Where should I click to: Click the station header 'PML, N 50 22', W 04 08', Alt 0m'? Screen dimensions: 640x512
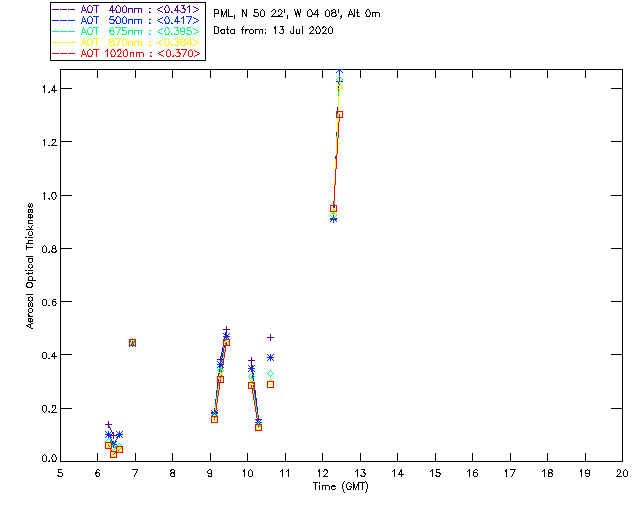click(x=297, y=13)
